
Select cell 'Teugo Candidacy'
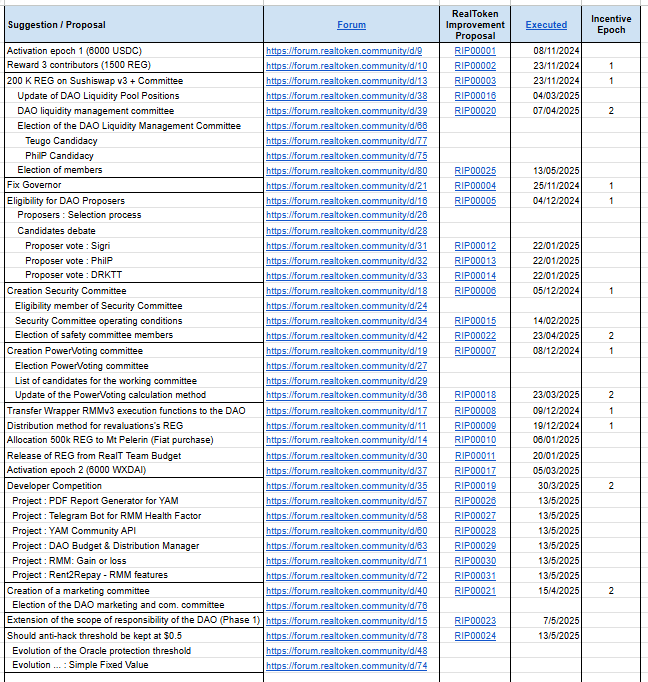click(x=134, y=140)
